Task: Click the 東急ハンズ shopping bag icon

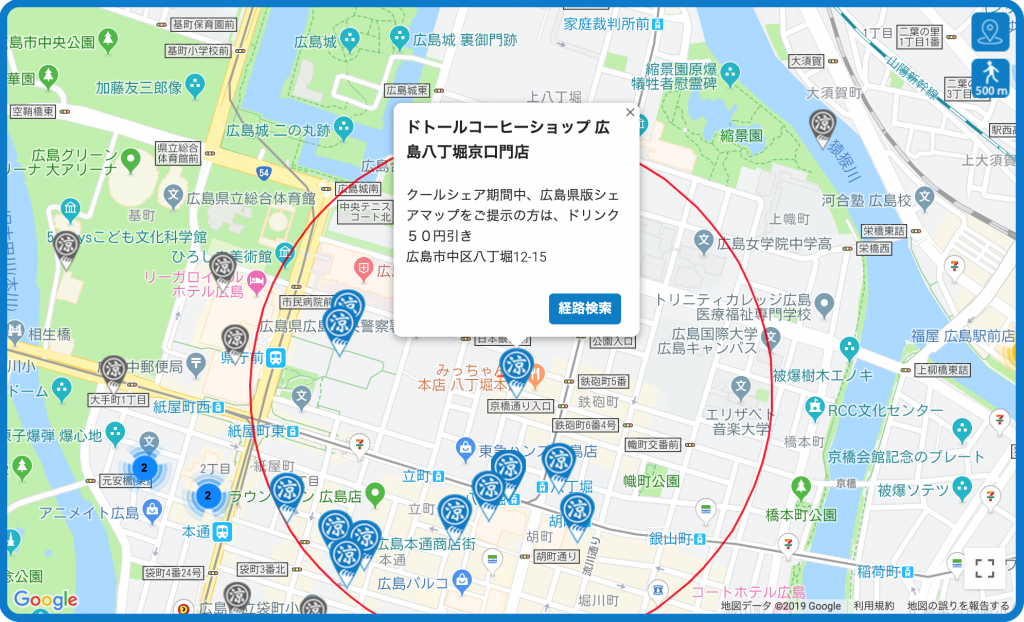Action: click(x=465, y=448)
